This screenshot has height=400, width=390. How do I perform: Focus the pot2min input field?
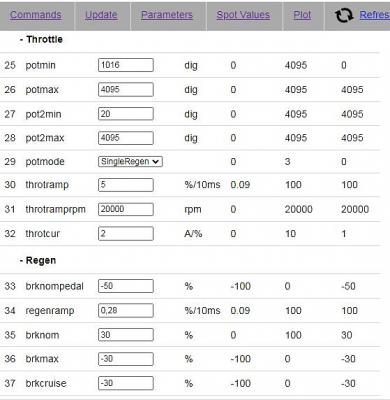tap(126, 114)
